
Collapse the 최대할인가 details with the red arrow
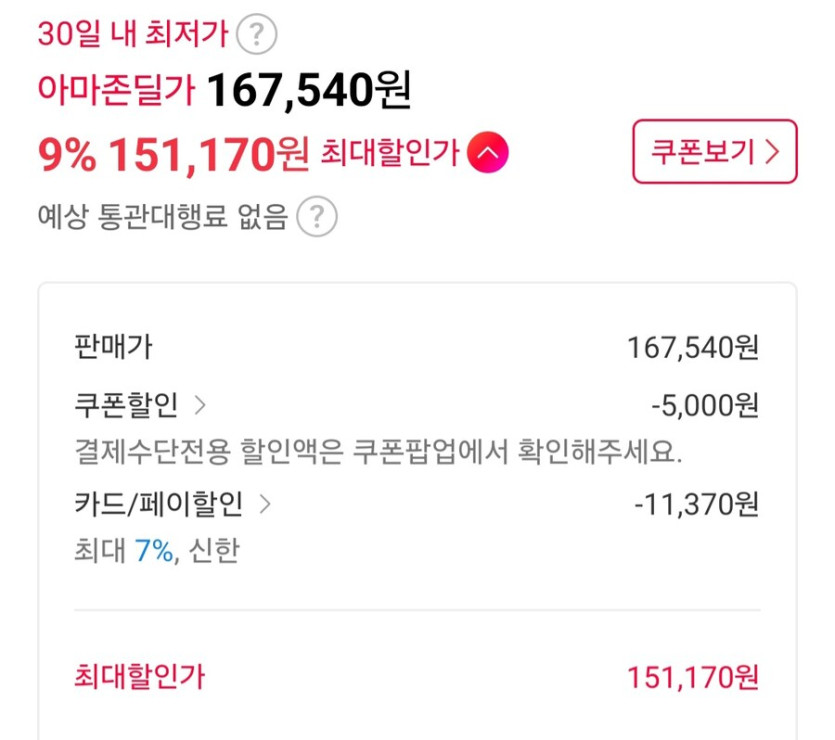pos(489,153)
